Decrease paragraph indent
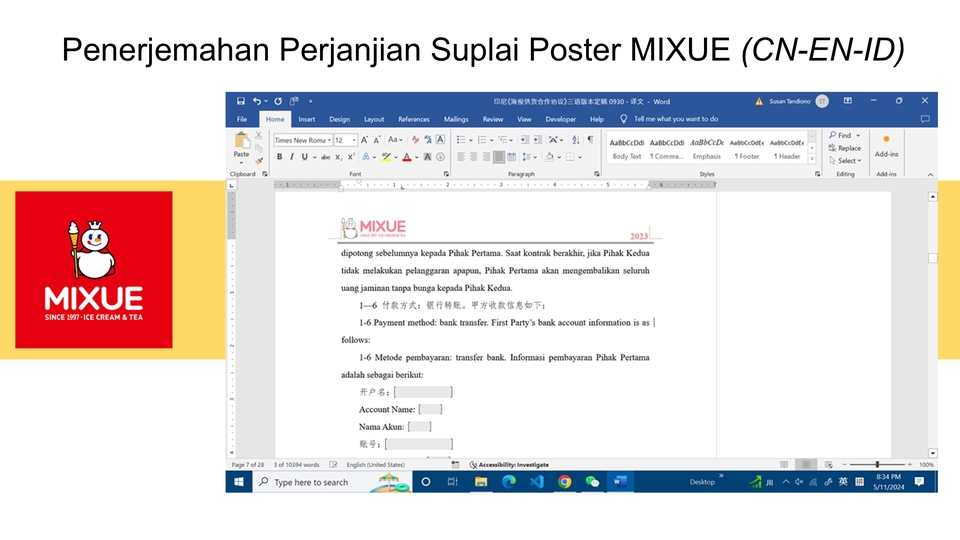Viewport: 960px width, 540px height. pyautogui.click(x=524, y=140)
